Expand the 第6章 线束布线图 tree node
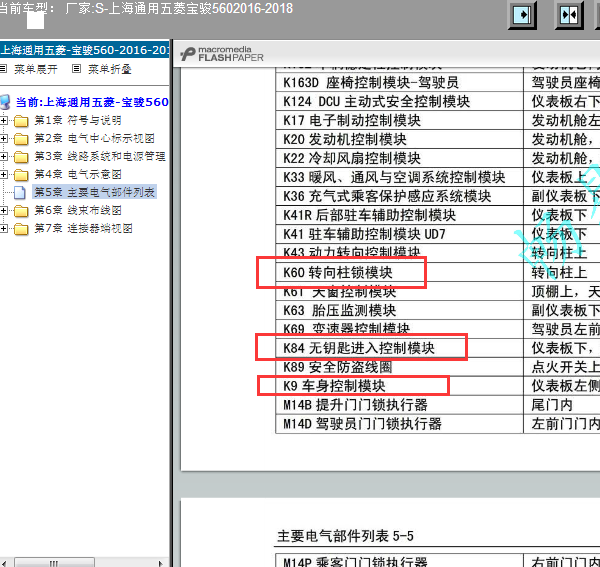The width and height of the screenshot is (600, 567). pyautogui.click(x=3, y=210)
